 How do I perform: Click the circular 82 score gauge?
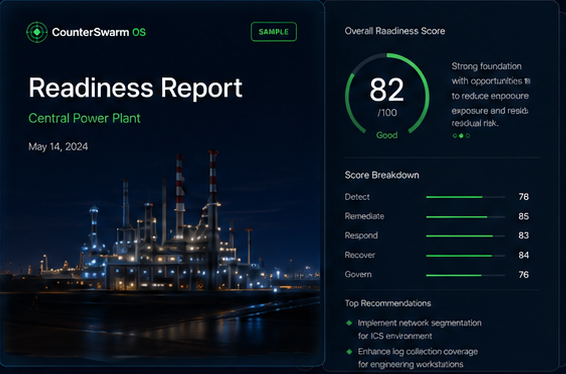click(387, 95)
